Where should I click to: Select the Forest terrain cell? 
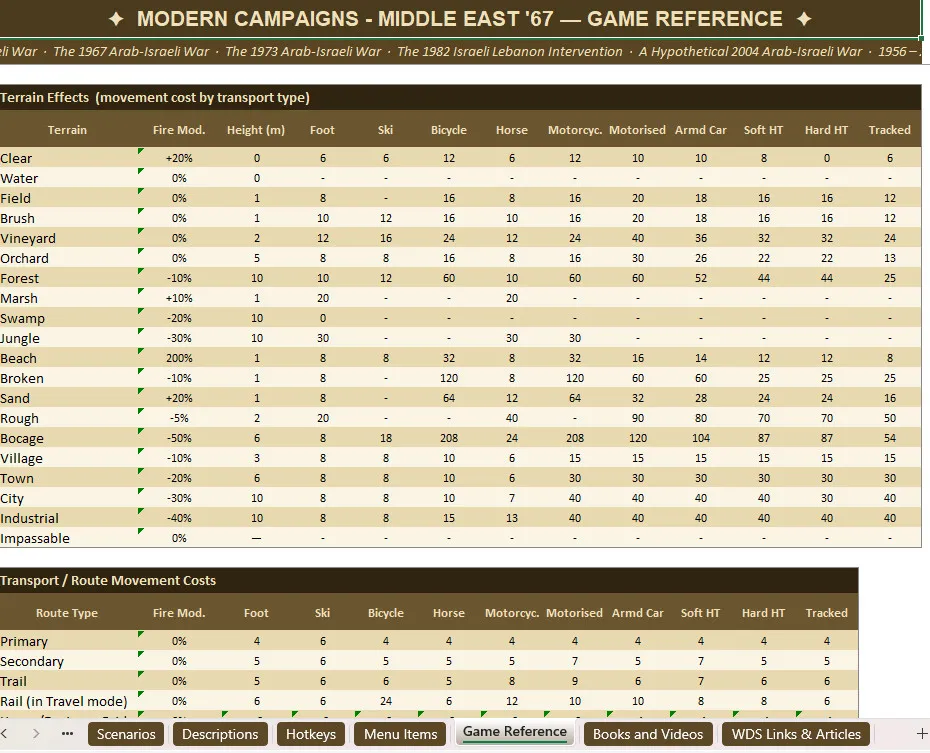tap(69, 278)
